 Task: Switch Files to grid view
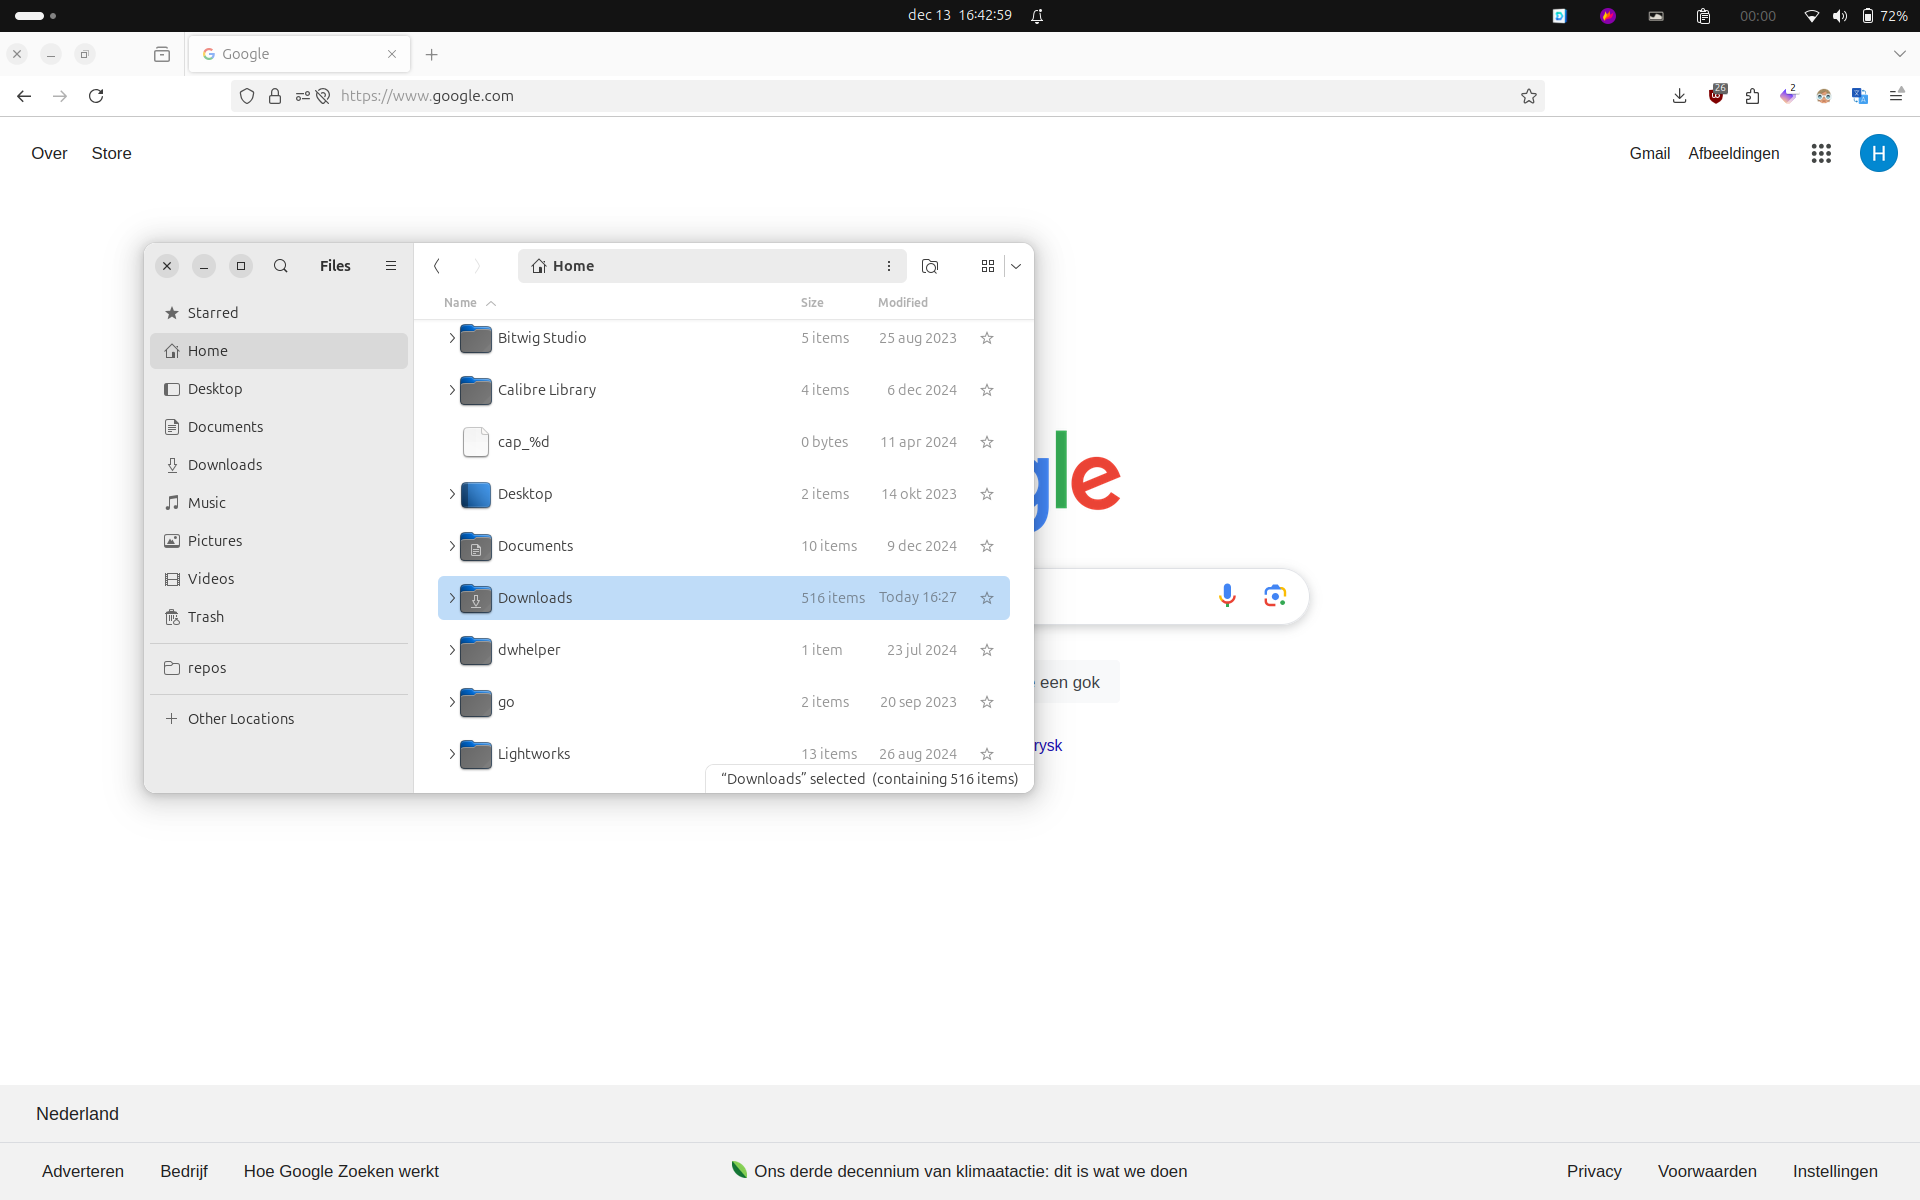coord(988,266)
